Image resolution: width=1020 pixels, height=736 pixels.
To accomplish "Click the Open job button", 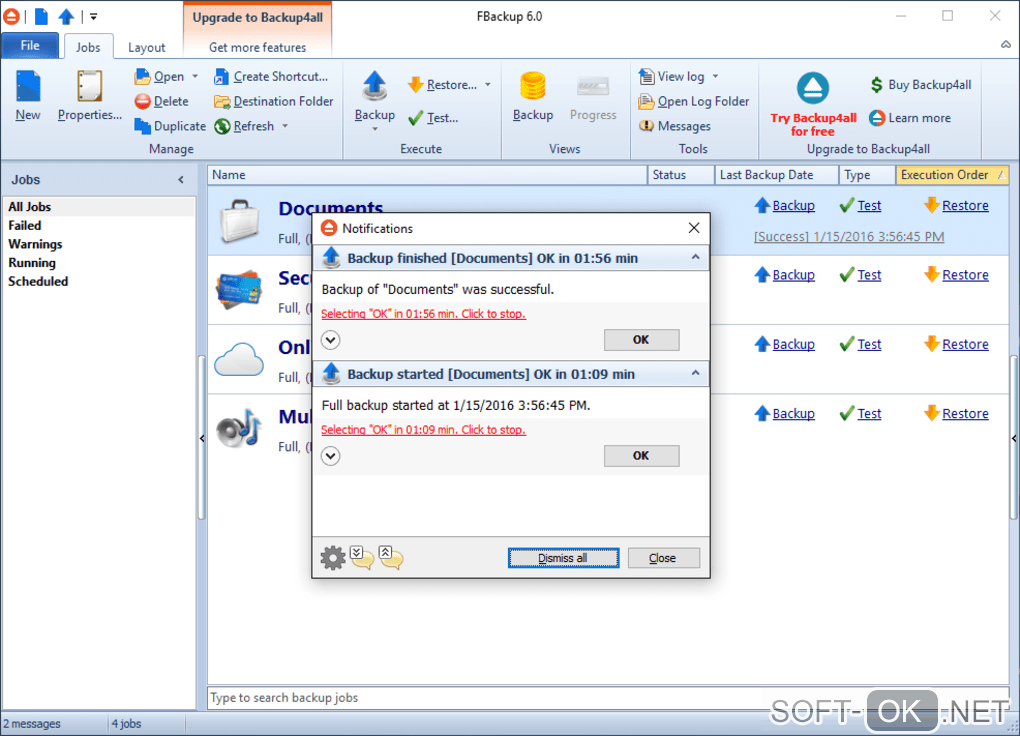I will coord(160,77).
